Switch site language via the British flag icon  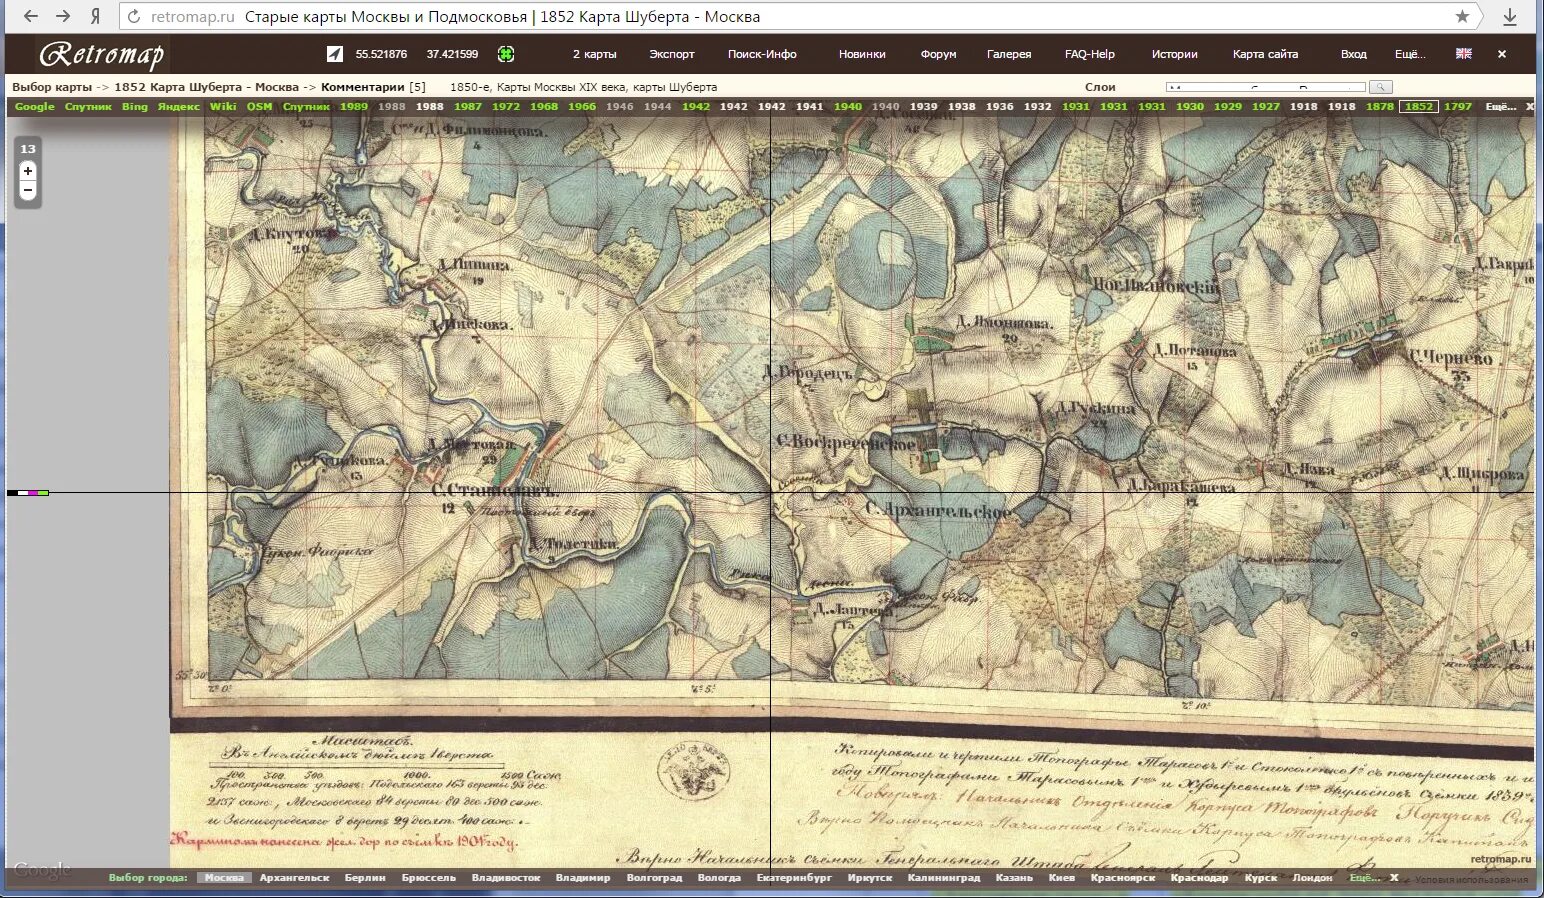1464,54
